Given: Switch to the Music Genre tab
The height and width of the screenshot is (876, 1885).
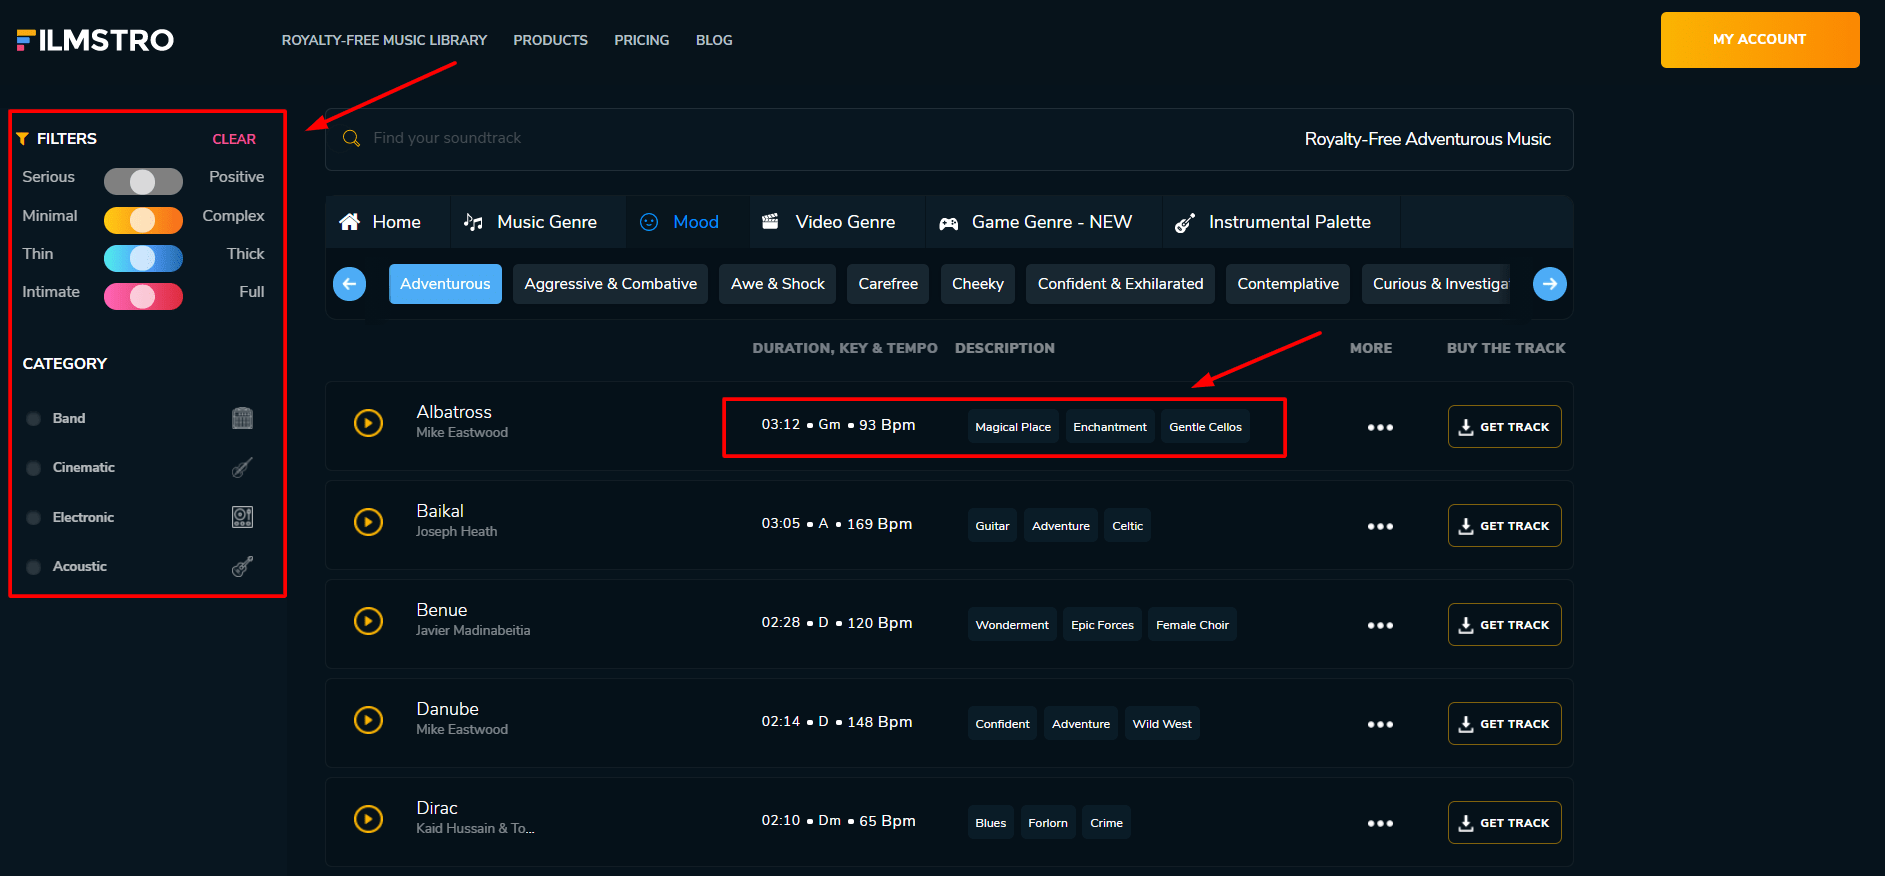Looking at the screenshot, I should (530, 222).
